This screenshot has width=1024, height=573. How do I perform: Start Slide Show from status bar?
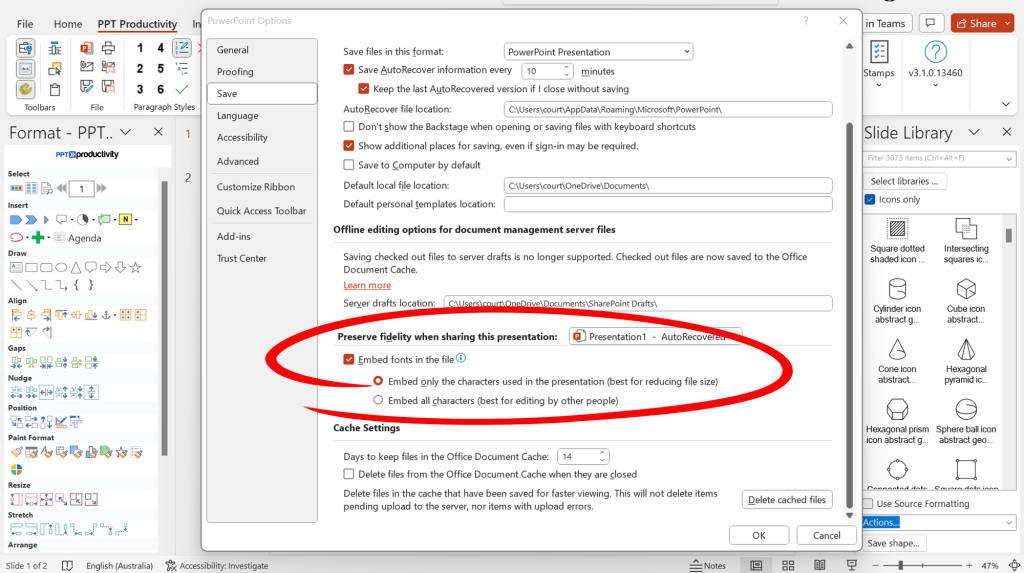pyautogui.click(x=852, y=565)
